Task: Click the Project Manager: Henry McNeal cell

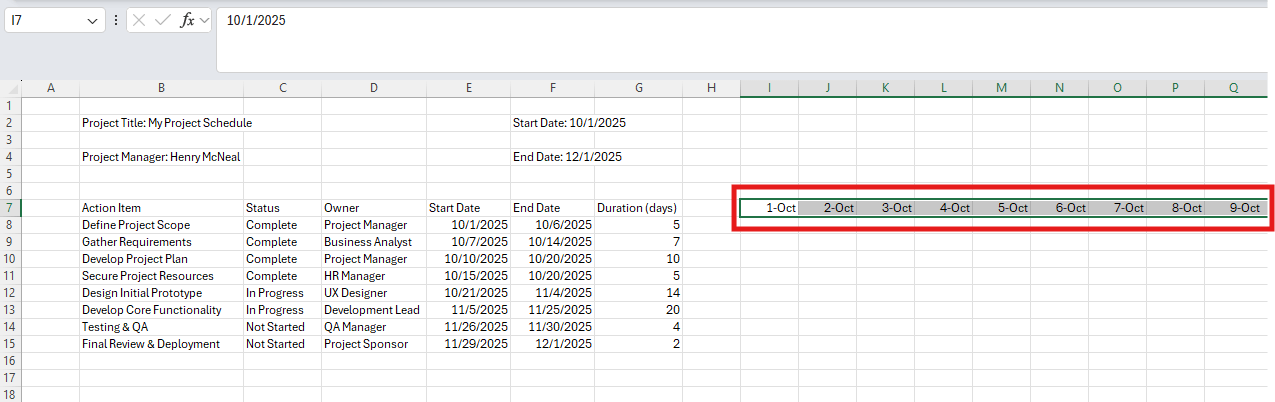Action: click(161, 157)
